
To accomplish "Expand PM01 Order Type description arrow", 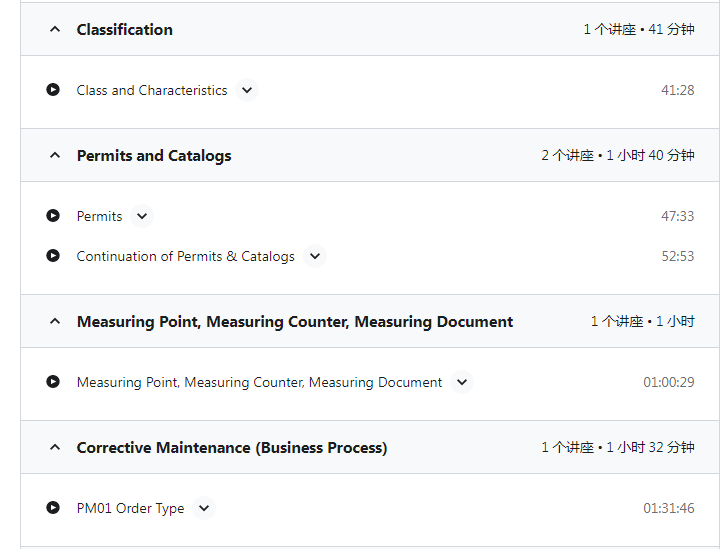I will tap(204, 508).
